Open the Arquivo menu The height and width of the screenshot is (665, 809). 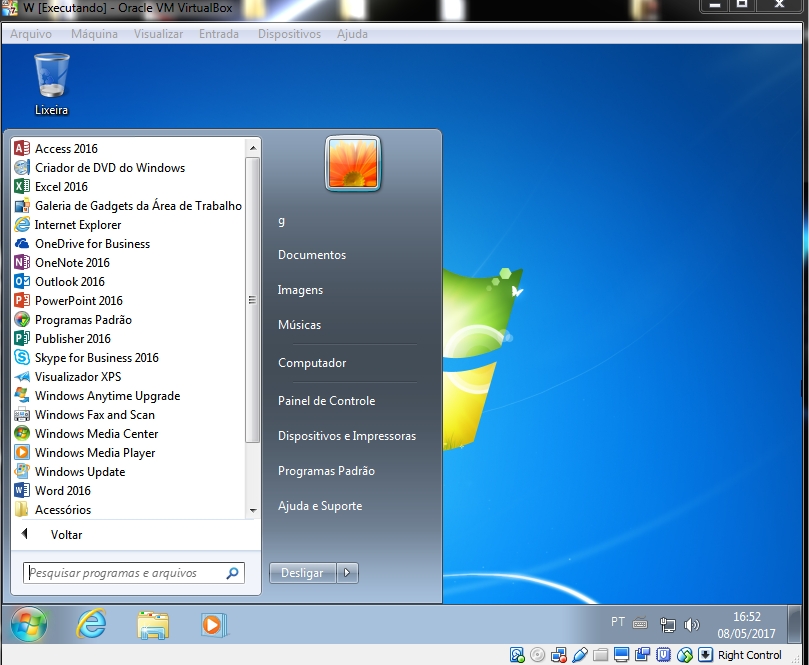pos(31,34)
